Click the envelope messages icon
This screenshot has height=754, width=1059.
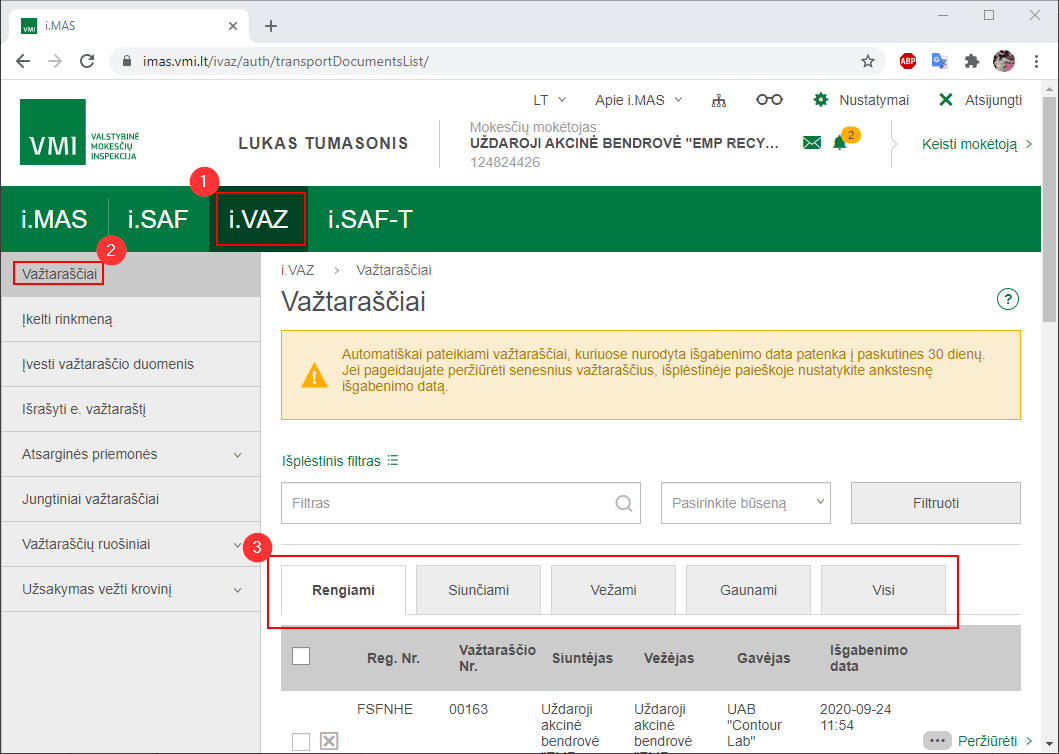tap(812, 143)
